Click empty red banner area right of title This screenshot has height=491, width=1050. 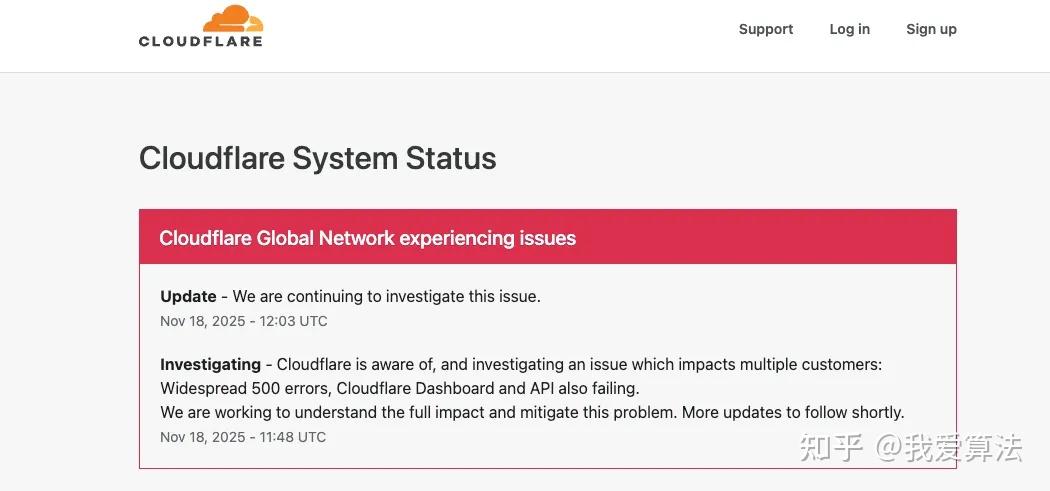[x=780, y=238]
